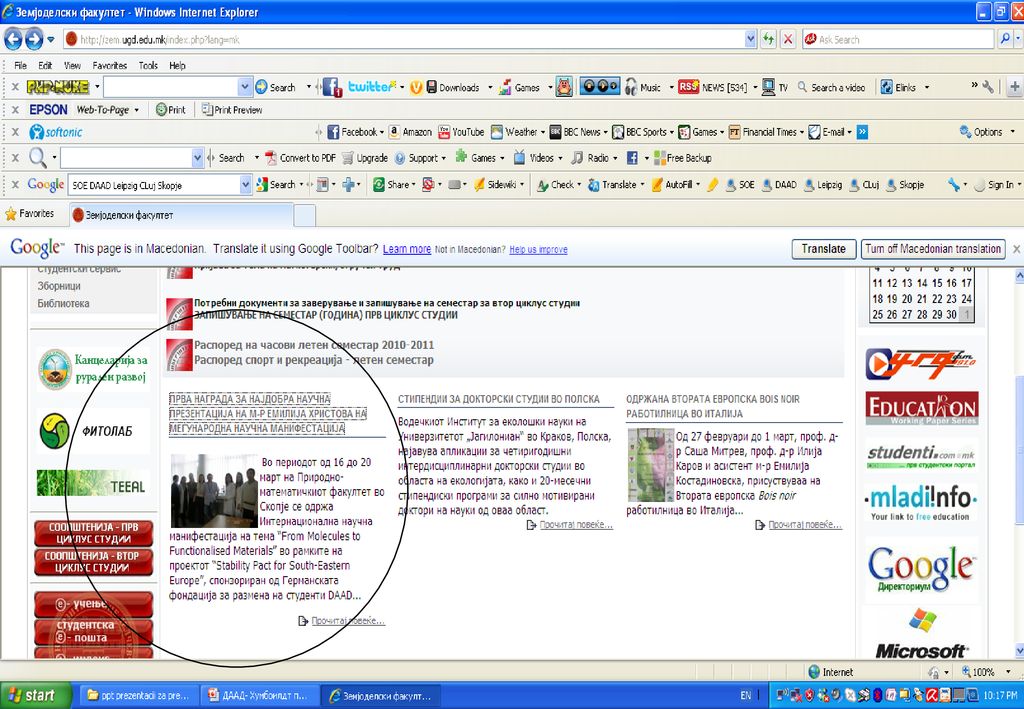This screenshot has width=1024, height=709.
Task: Click the Распоред на часови летен семестар link
Action: [x=313, y=345]
